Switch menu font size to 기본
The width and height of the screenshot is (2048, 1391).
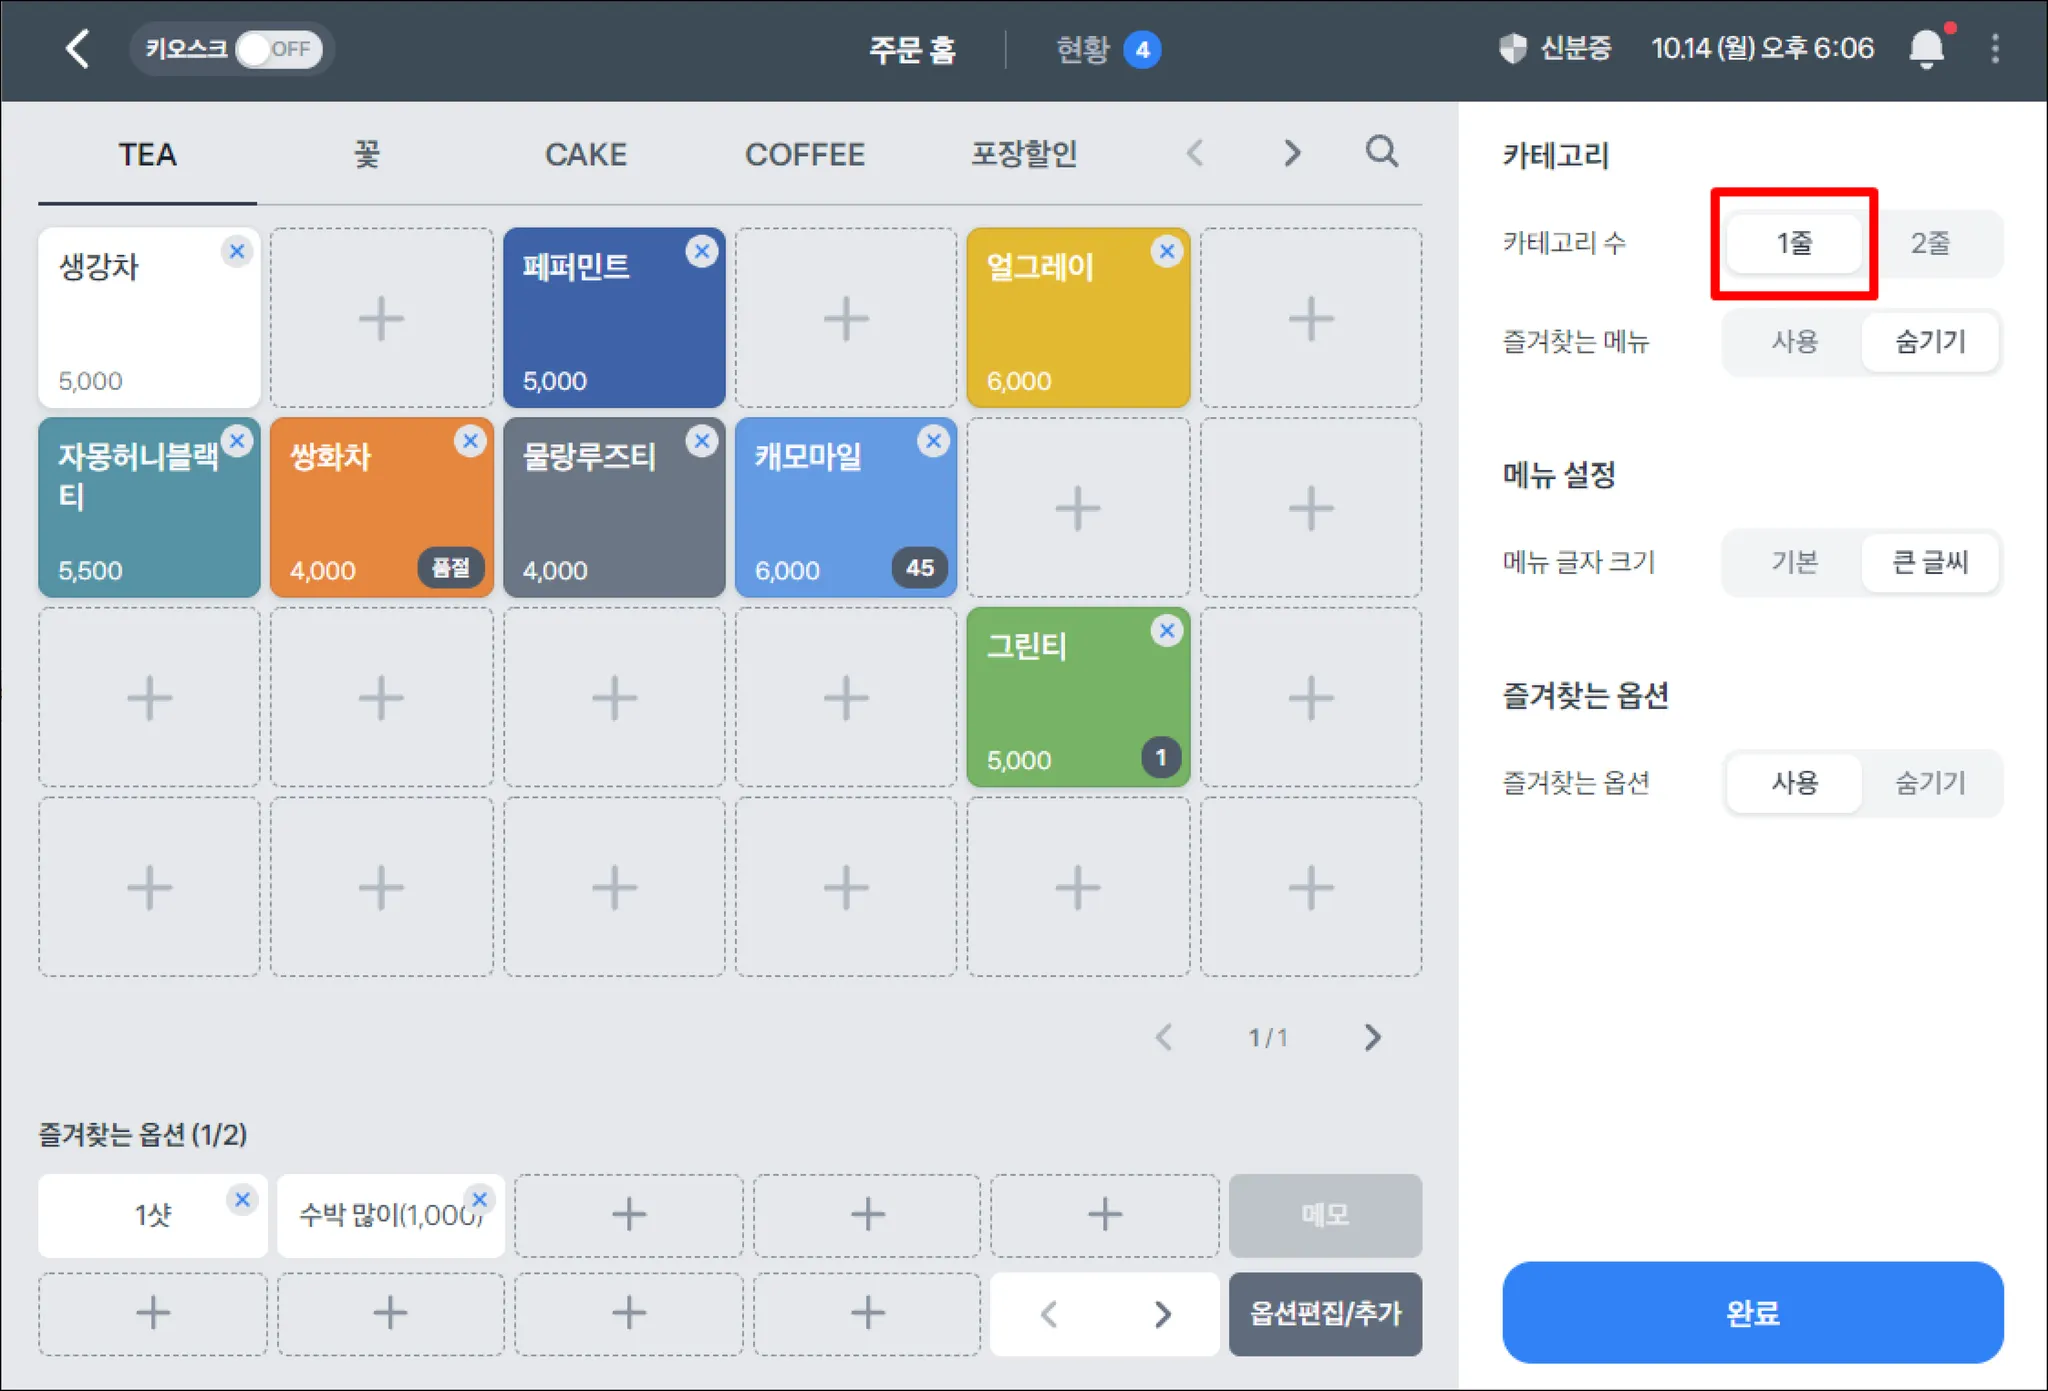point(1794,562)
